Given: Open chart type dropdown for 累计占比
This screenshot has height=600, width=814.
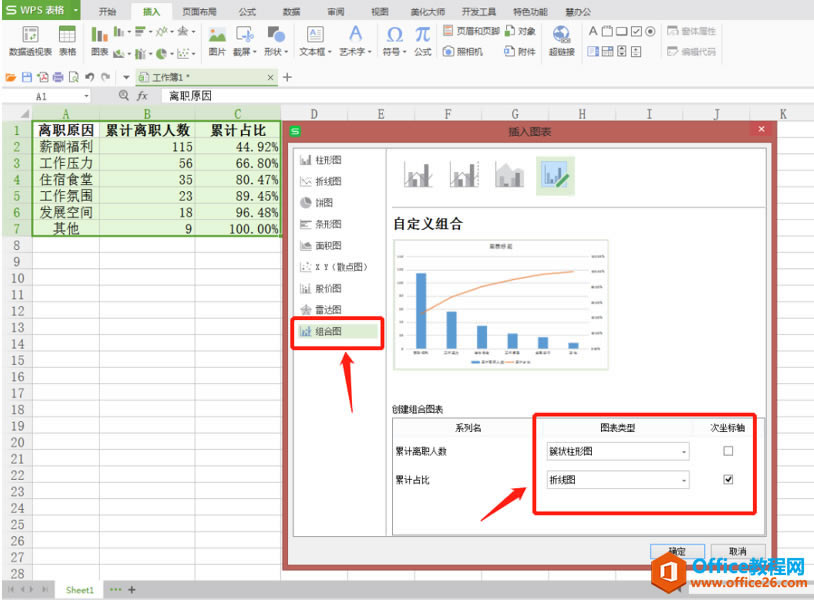Looking at the screenshot, I should [684, 480].
